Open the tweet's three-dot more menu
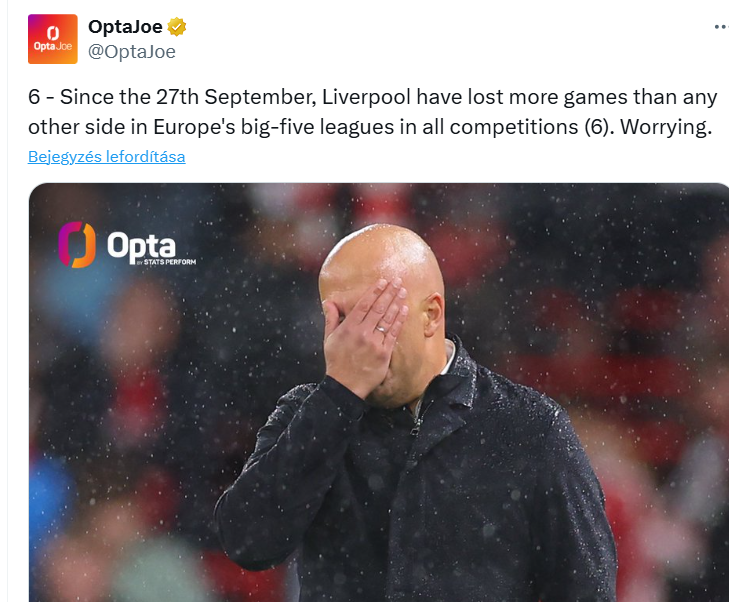729x602 pixels. (x=721, y=27)
